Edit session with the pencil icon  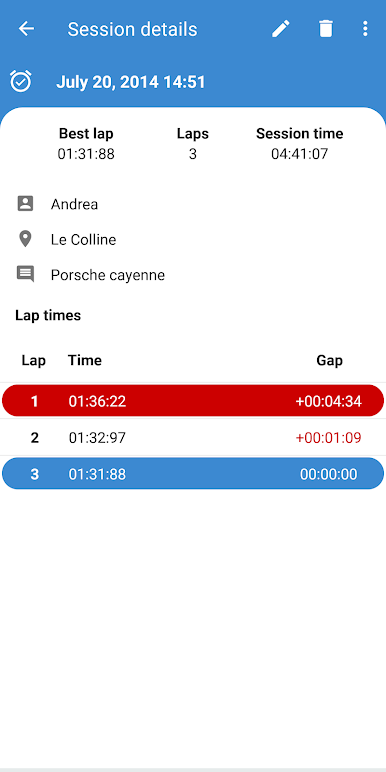click(281, 29)
